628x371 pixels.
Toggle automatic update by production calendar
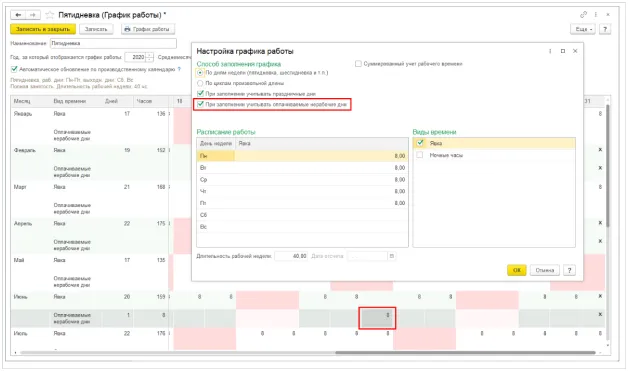pyautogui.click(x=14, y=69)
